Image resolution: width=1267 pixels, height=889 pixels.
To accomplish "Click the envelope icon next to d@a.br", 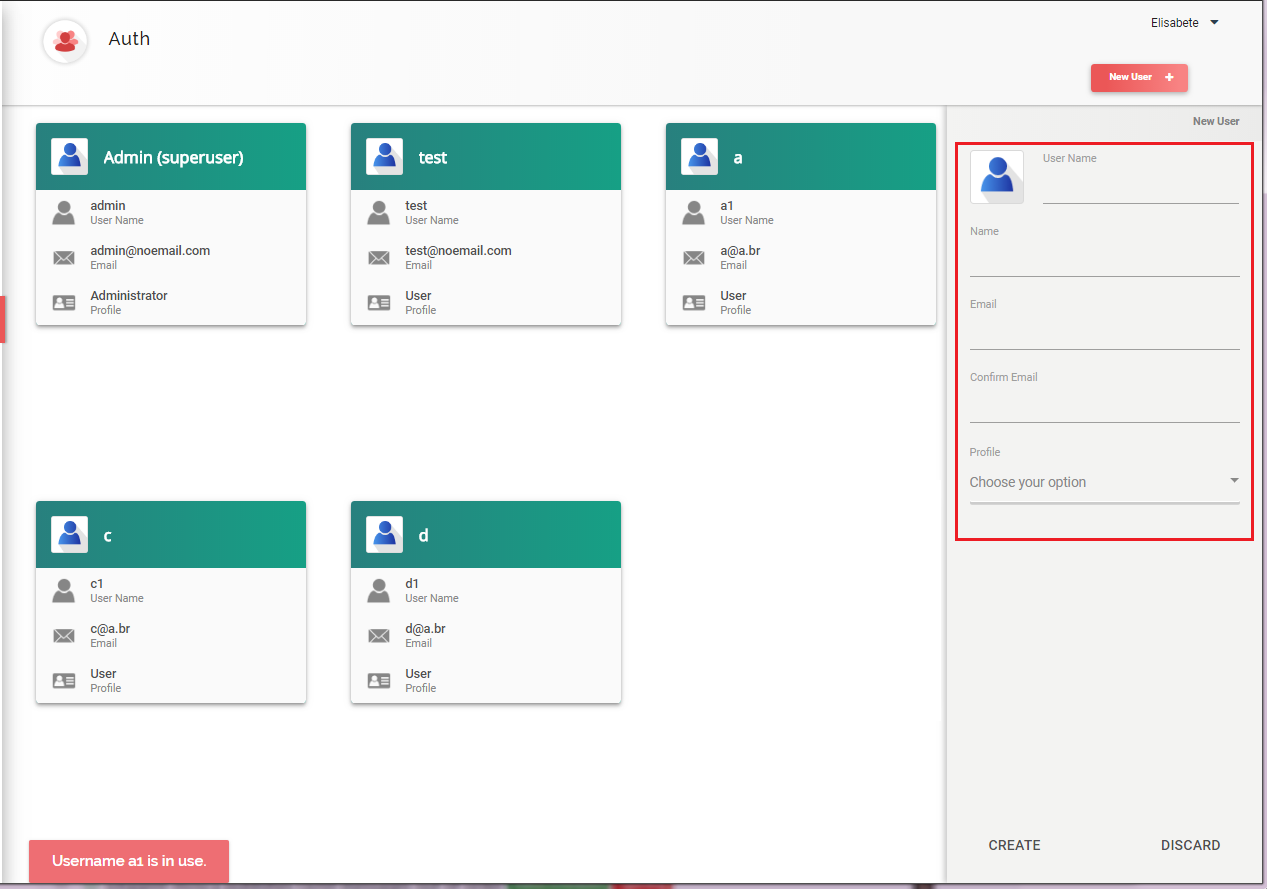I will [x=378, y=635].
